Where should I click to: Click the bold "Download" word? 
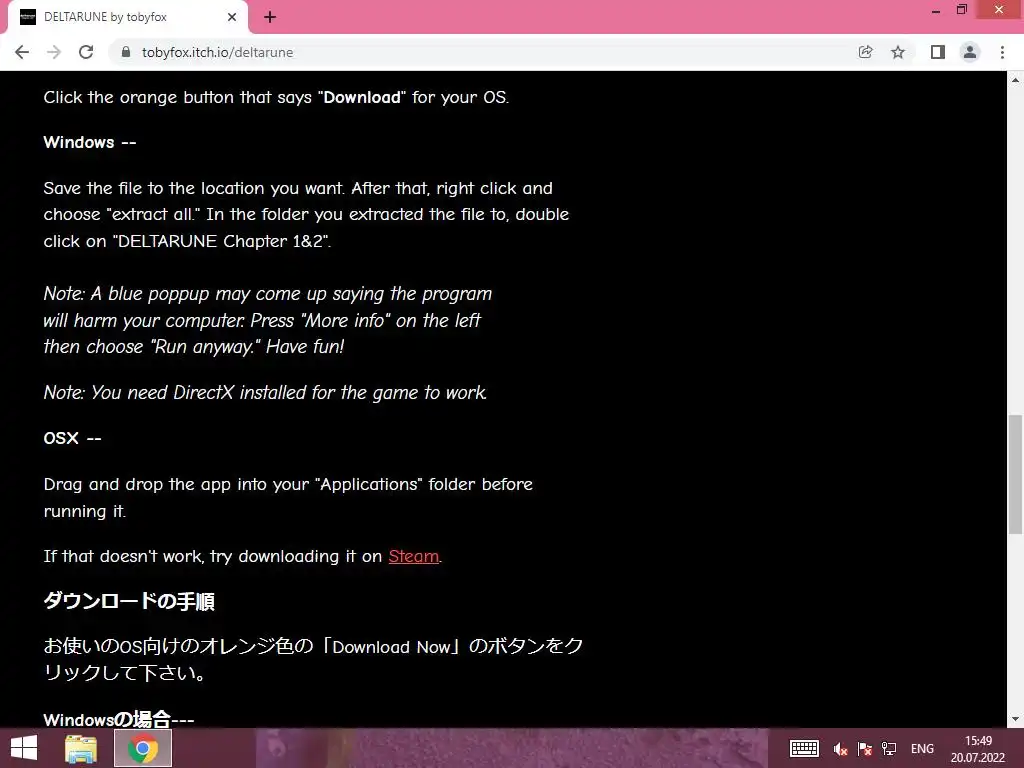click(x=362, y=97)
